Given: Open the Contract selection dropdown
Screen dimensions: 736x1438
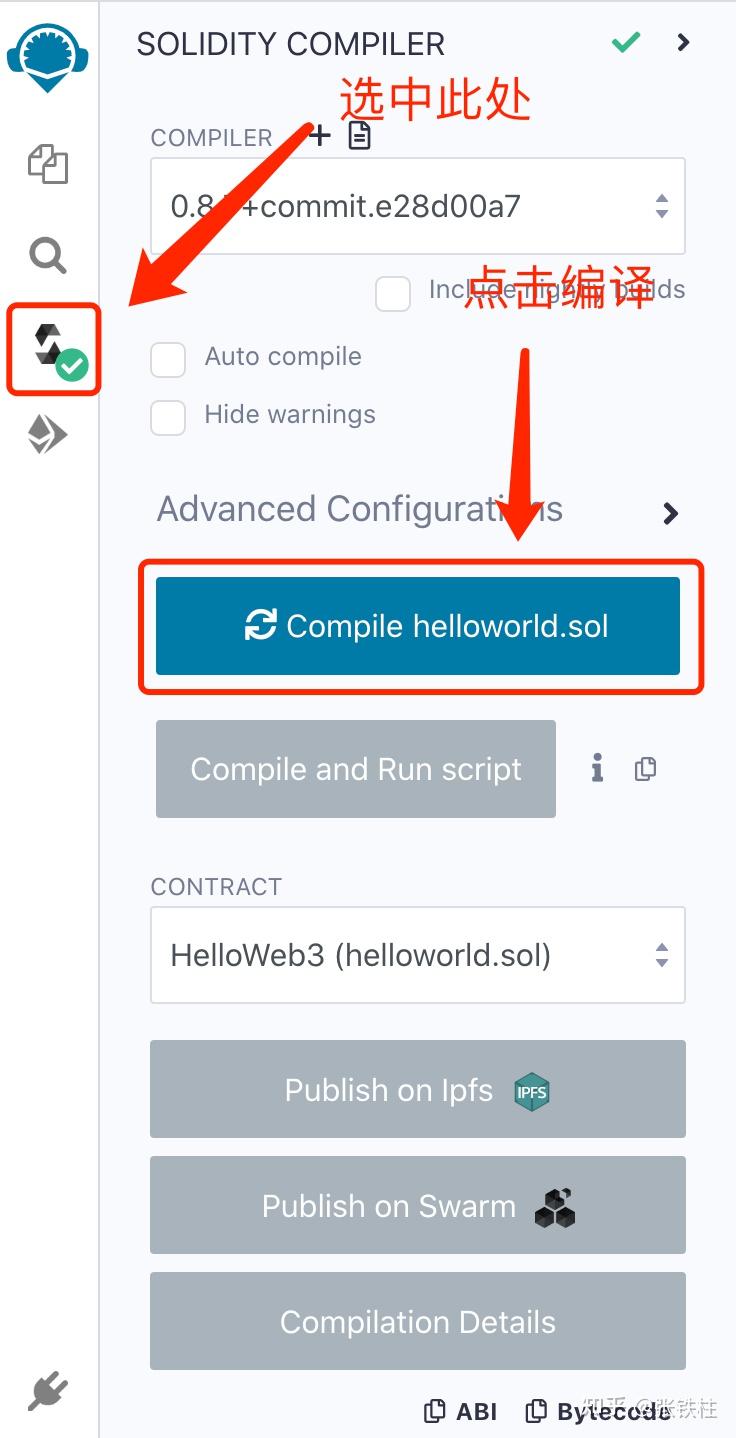Looking at the screenshot, I should point(417,955).
